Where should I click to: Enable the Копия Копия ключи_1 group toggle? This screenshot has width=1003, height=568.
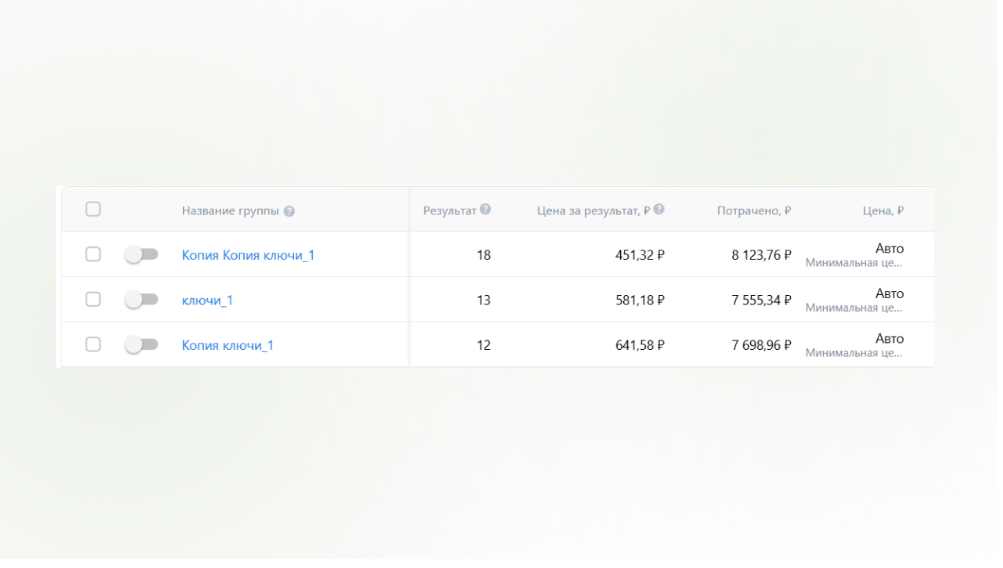point(141,255)
